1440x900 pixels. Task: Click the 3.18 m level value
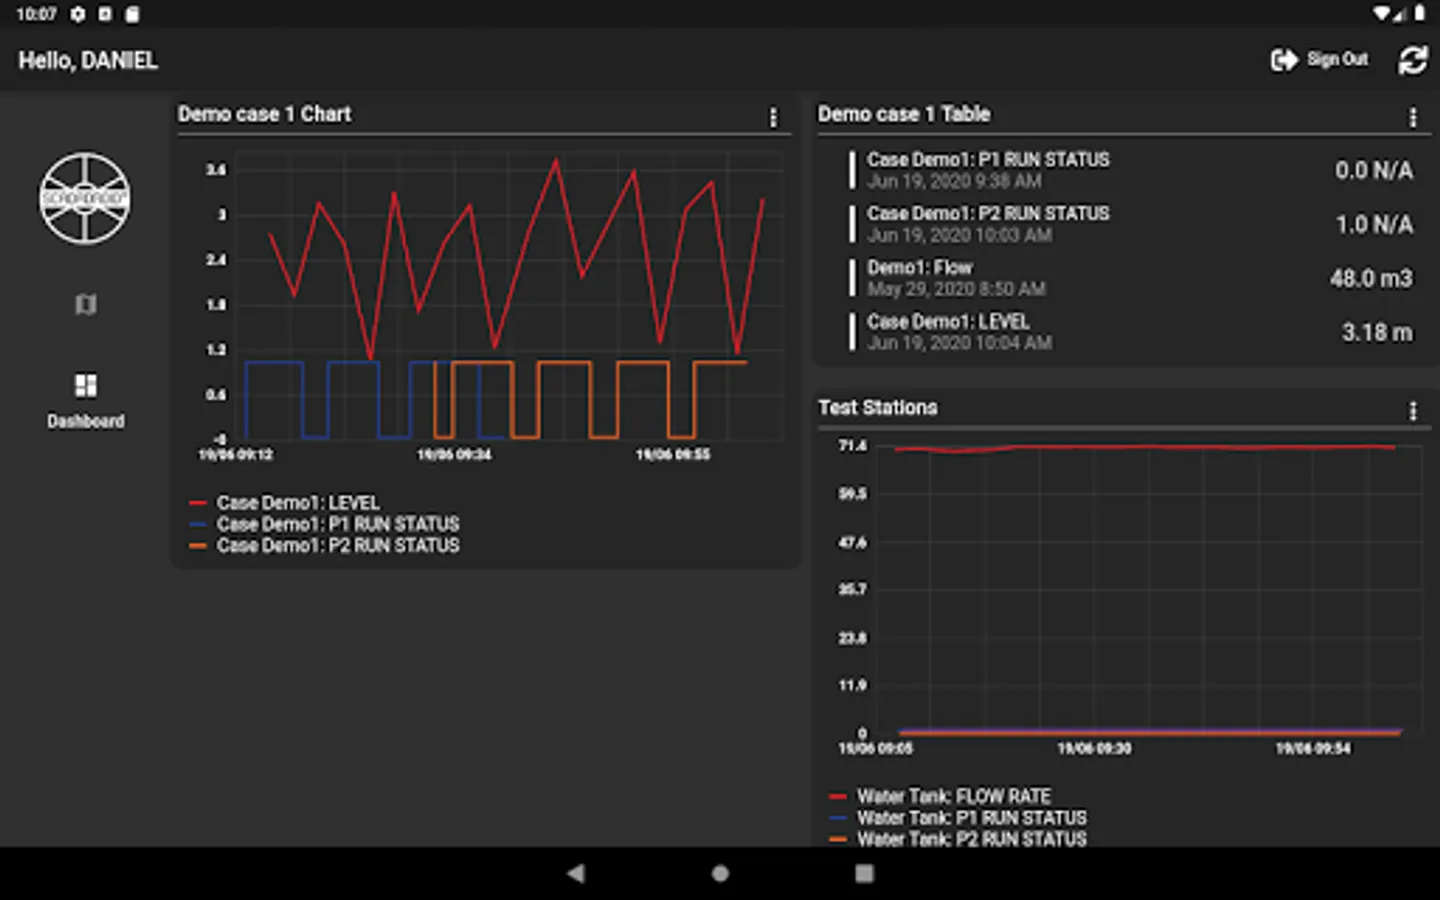pos(1377,333)
